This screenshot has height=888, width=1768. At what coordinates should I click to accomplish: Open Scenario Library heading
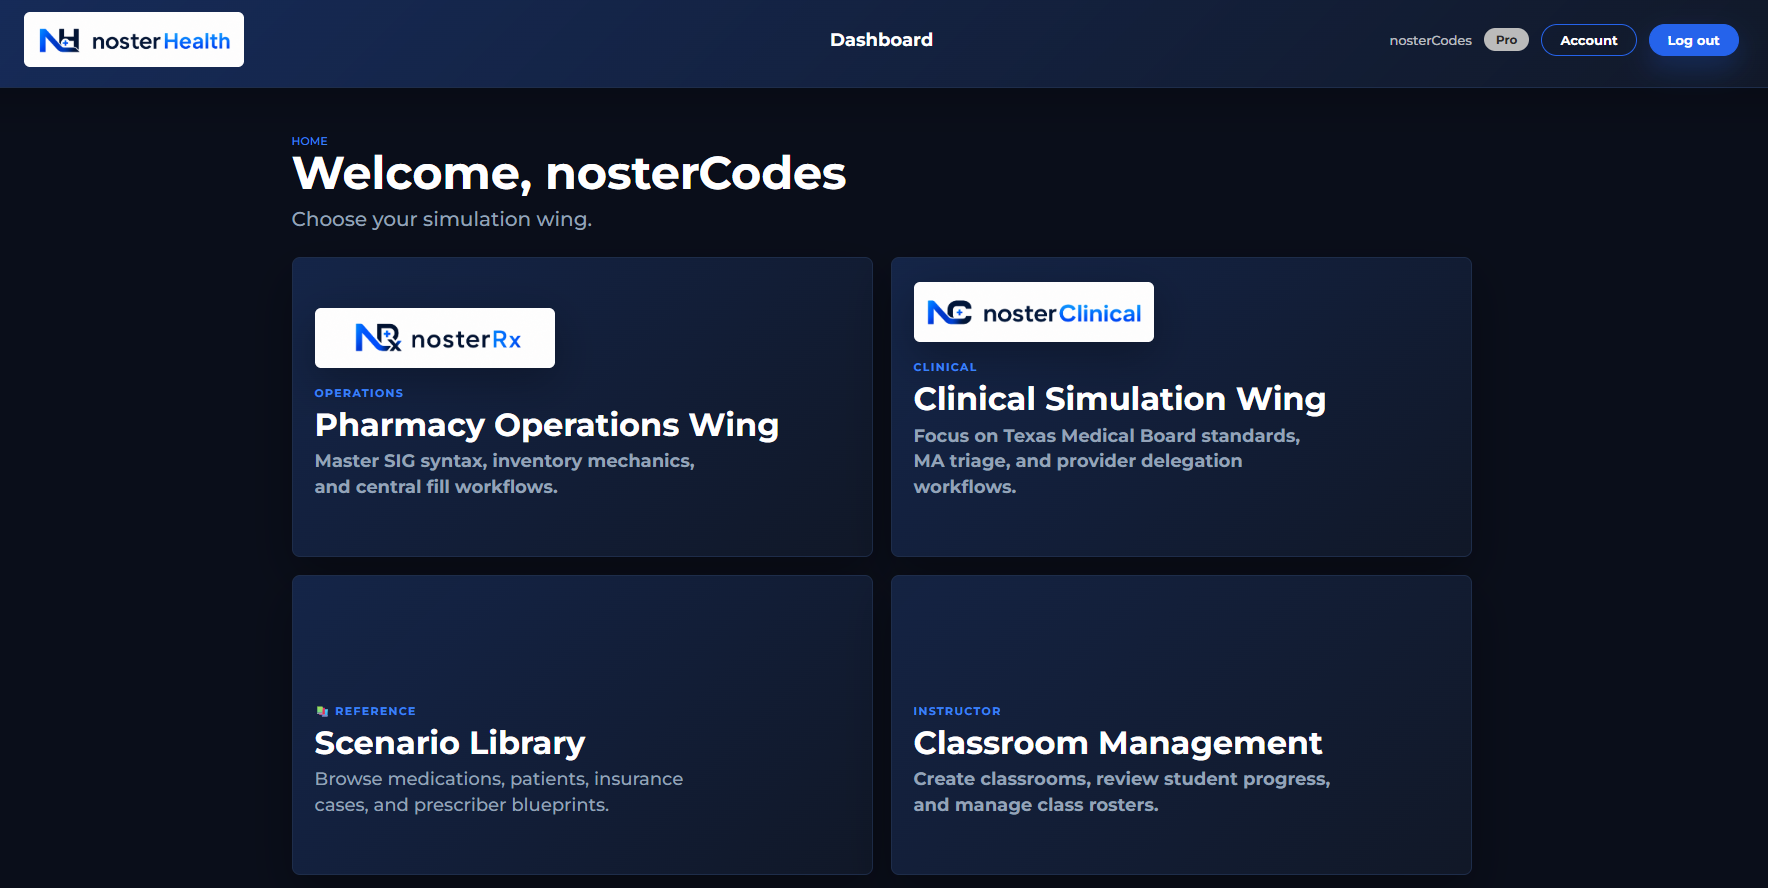tap(450, 743)
